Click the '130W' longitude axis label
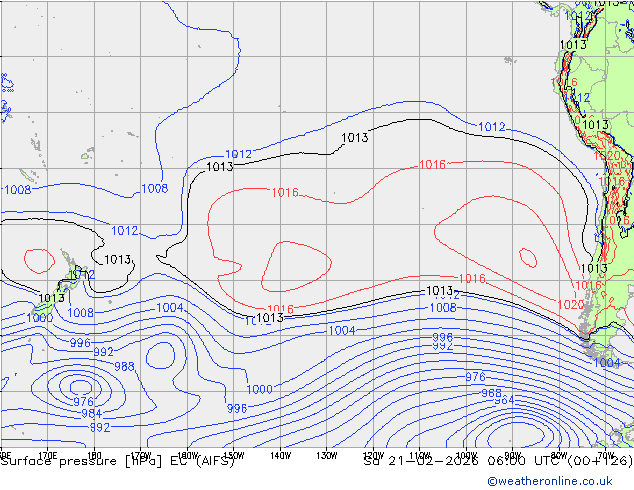This screenshot has height=490, width=634. coord(327,456)
